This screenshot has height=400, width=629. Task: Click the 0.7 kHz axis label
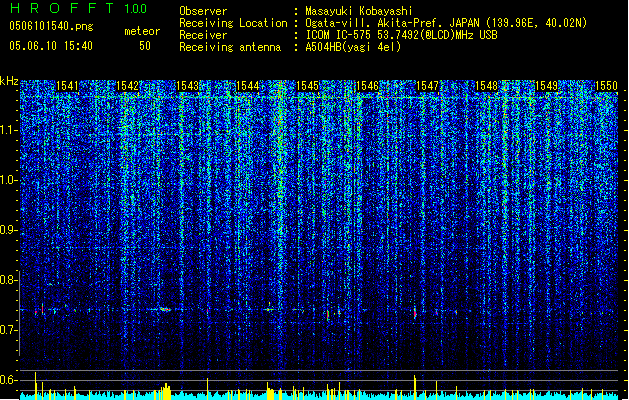point(8,330)
